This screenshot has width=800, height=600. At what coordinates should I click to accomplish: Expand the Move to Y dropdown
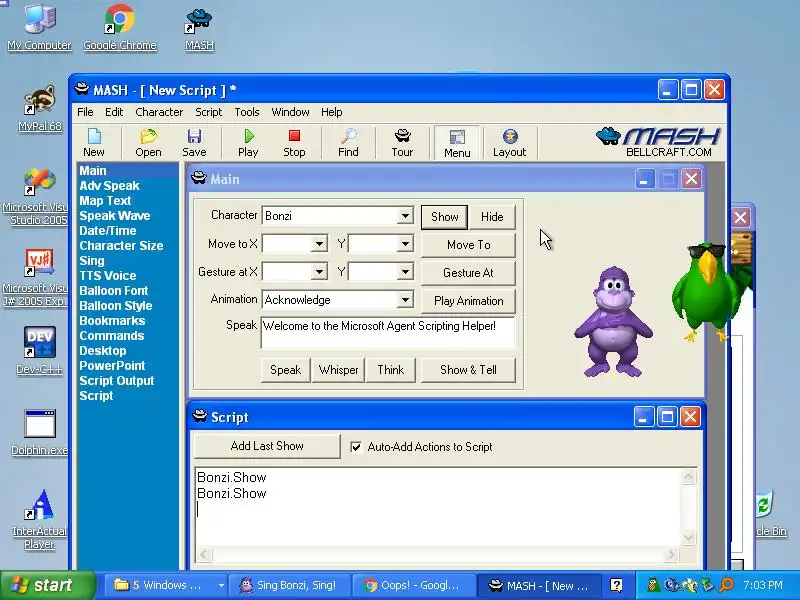405,244
